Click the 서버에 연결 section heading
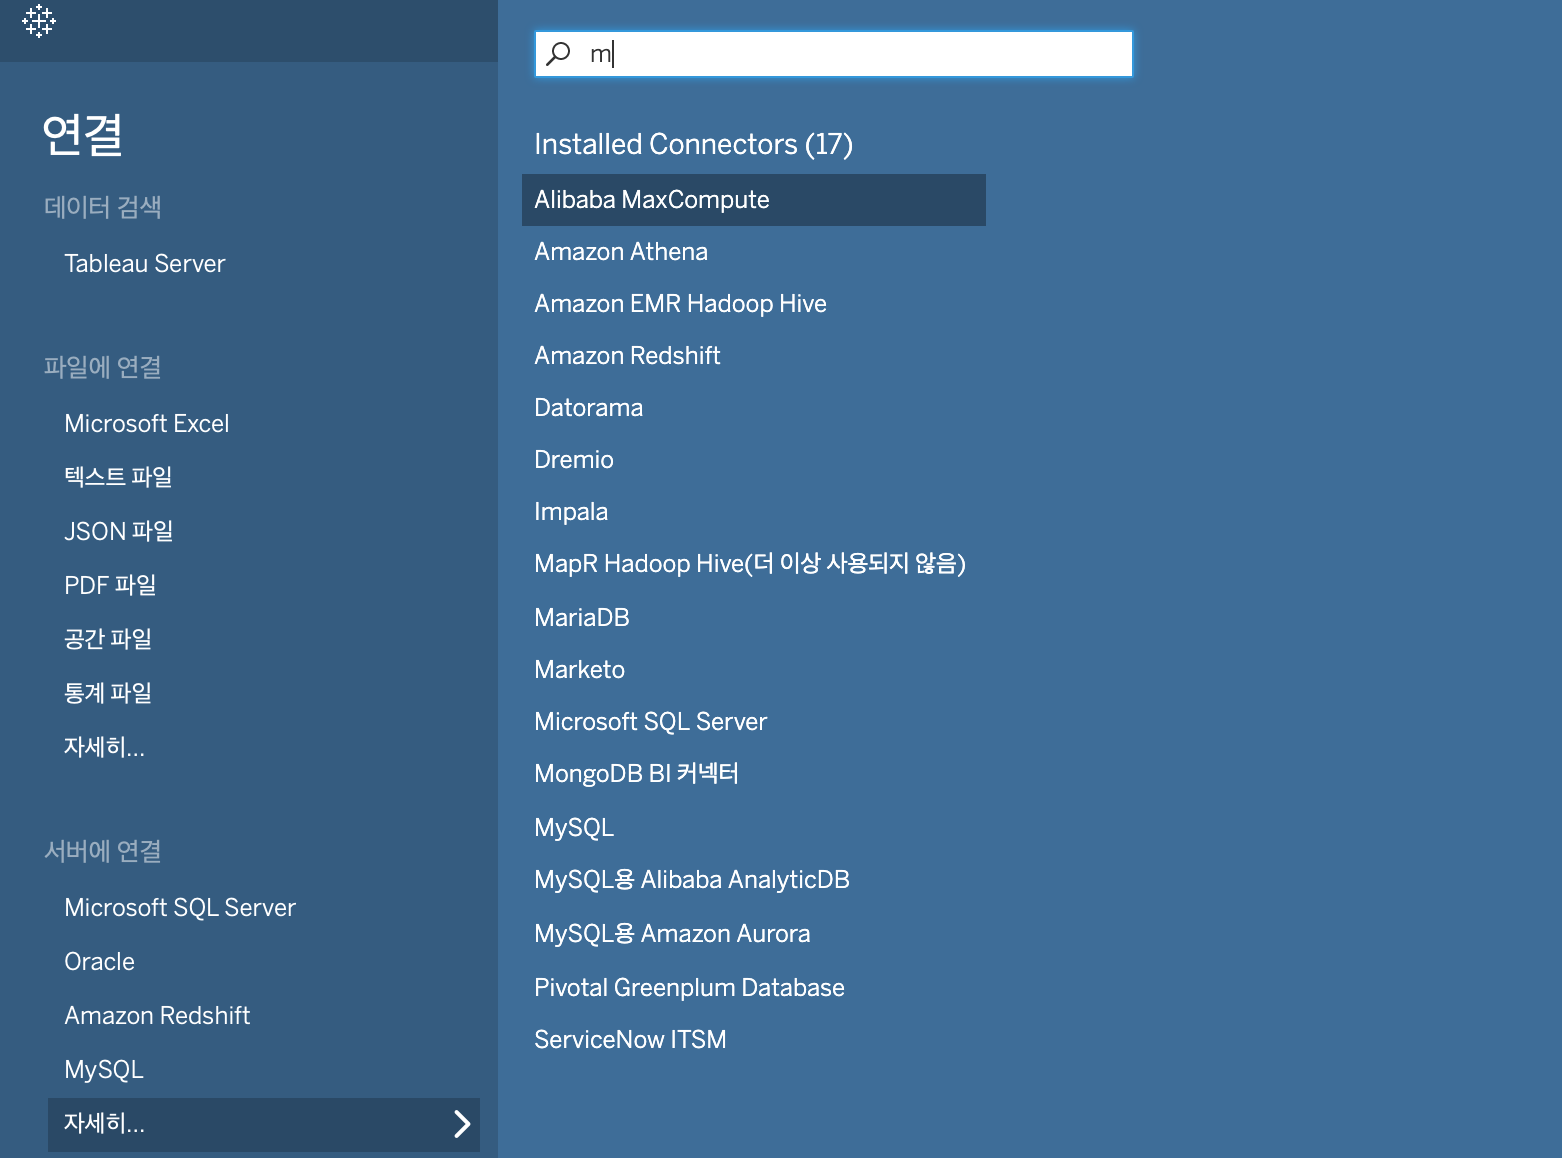Viewport: 1562px width, 1158px height. click(x=103, y=851)
